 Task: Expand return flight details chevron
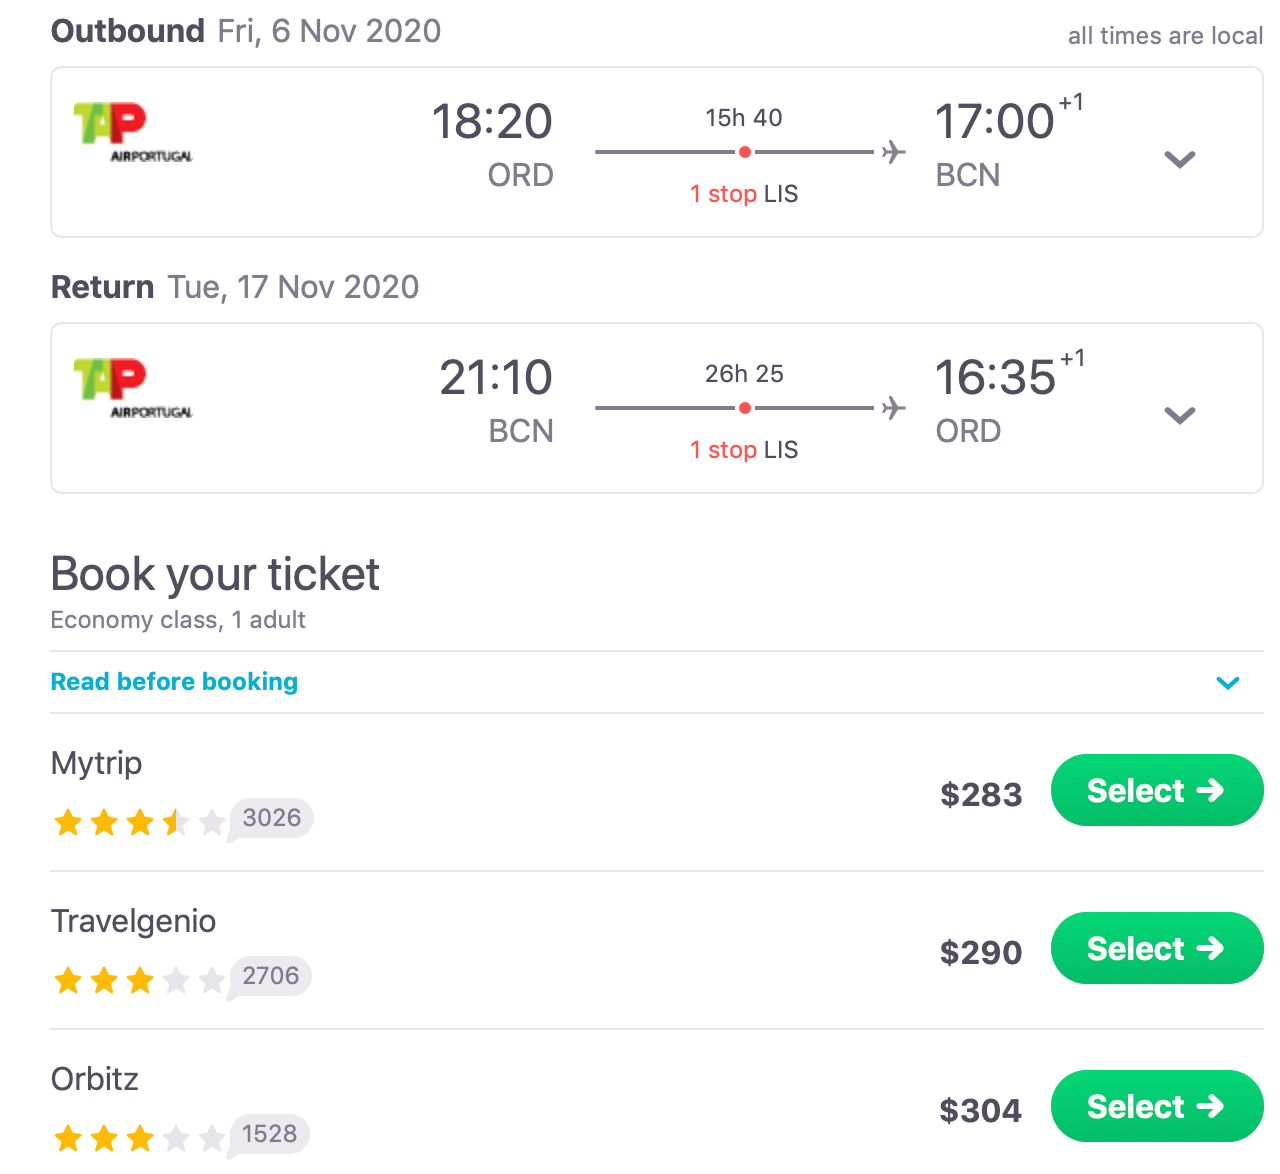coord(1180,415)
